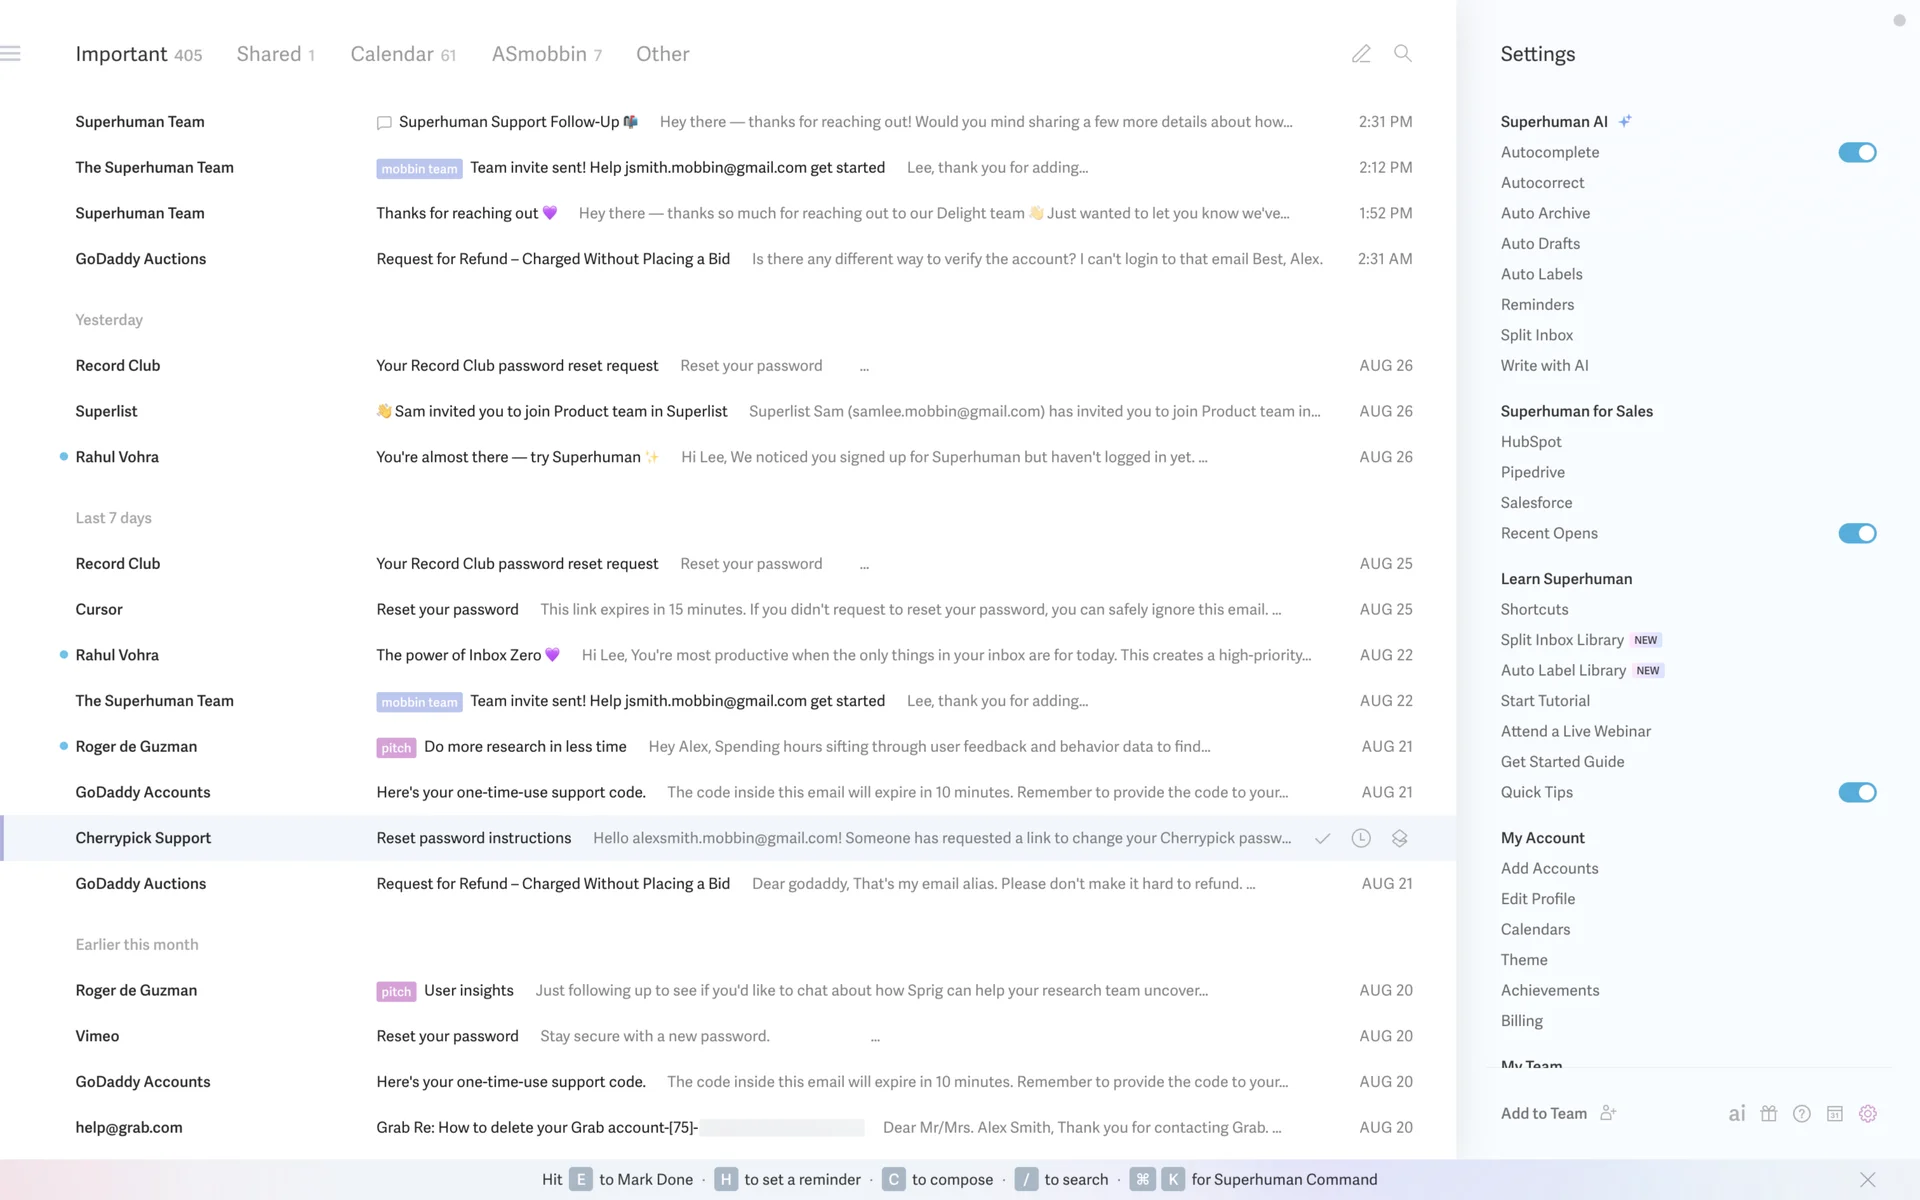Open the Shared inbox tab
This screenshot has width=1920, height=1200.
tap(275, 54)
